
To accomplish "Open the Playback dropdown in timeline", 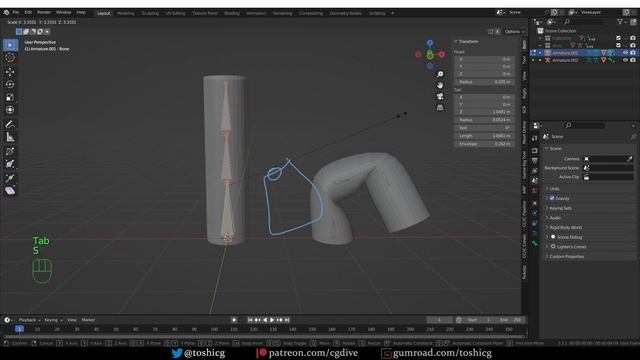I will (29, 320).
